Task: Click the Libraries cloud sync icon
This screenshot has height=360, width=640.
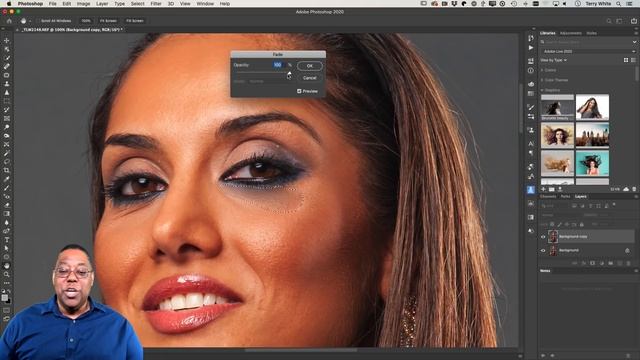Action: [x=626, y=189]
